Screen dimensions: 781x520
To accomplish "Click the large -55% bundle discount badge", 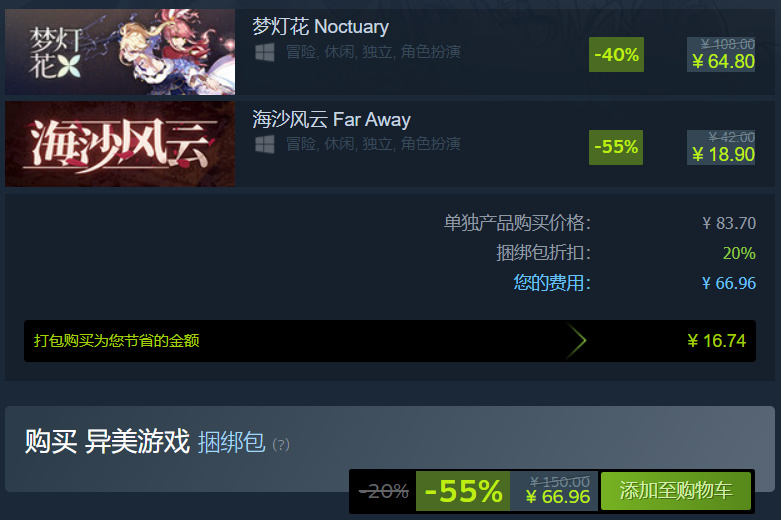I will point(463,491).
